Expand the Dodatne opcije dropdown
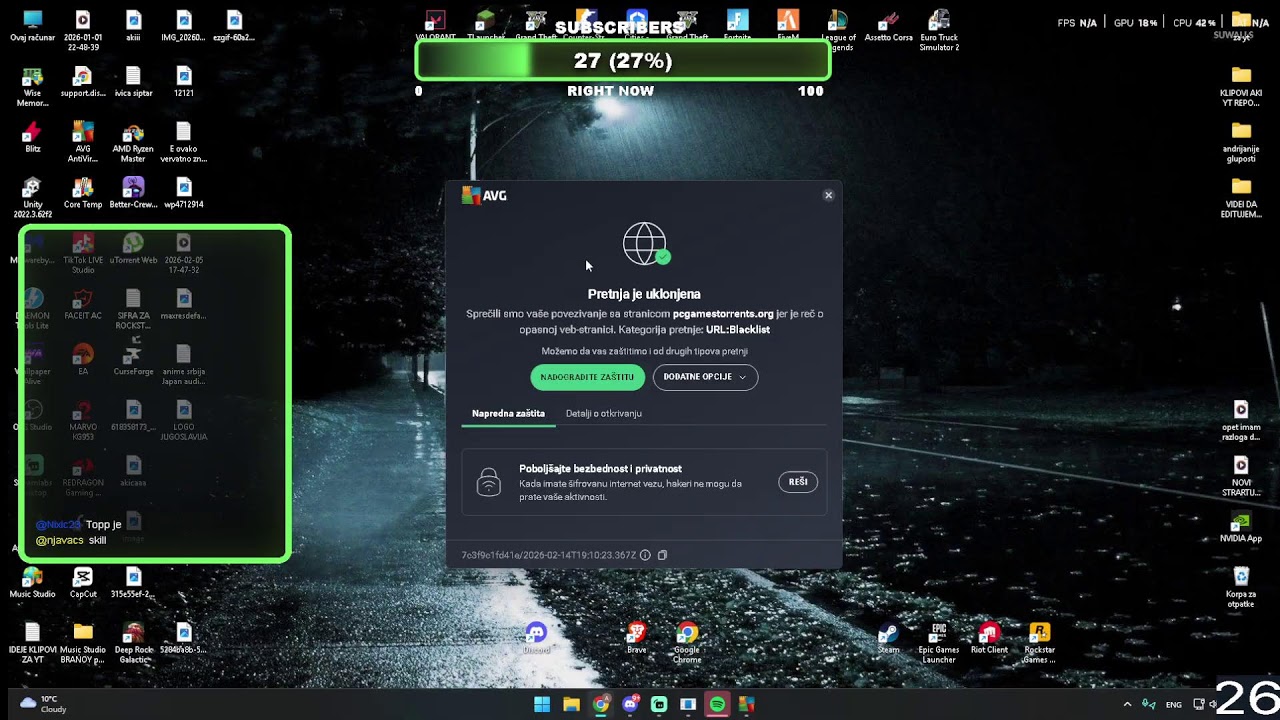Image resolution: width=1280 pixels, height=720 pixels. [705, 377]
